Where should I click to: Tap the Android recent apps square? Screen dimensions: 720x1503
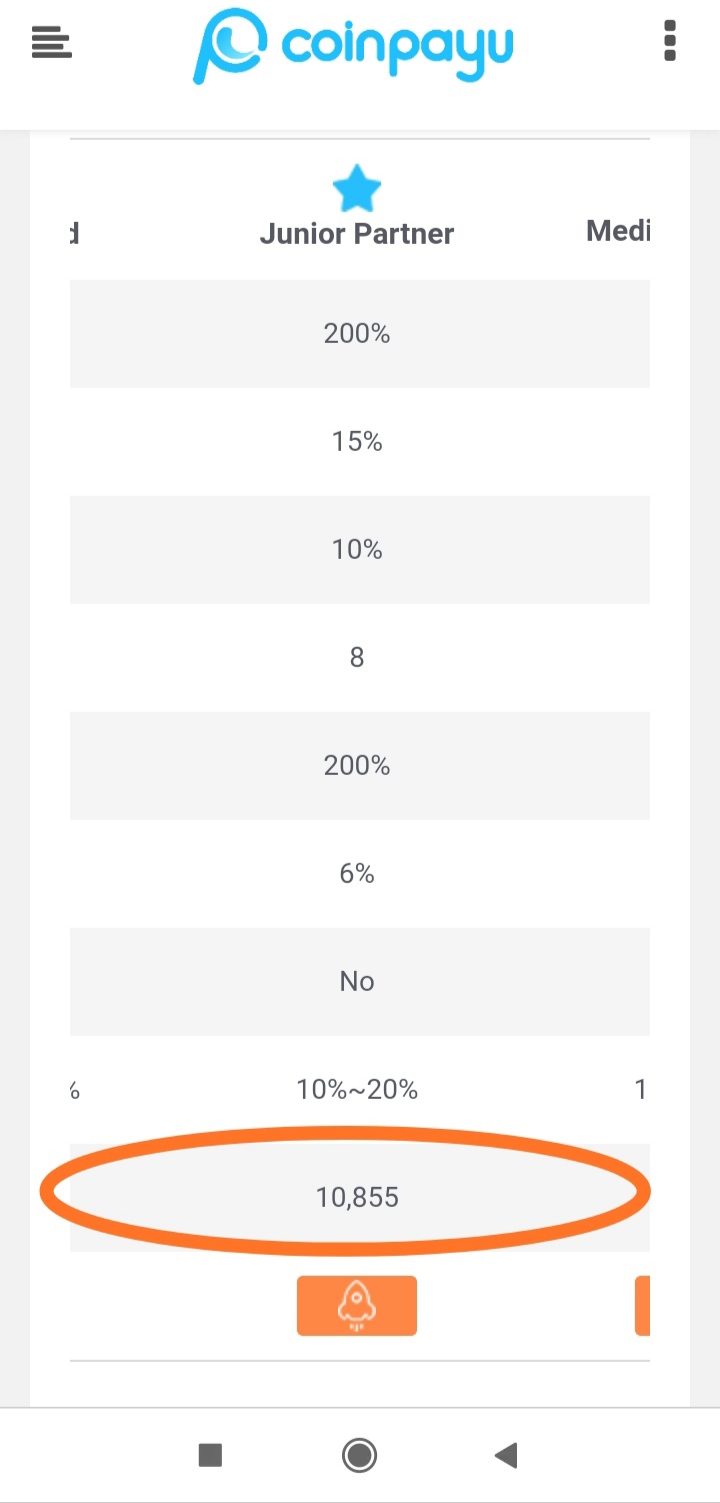[x=210, y=1455]
